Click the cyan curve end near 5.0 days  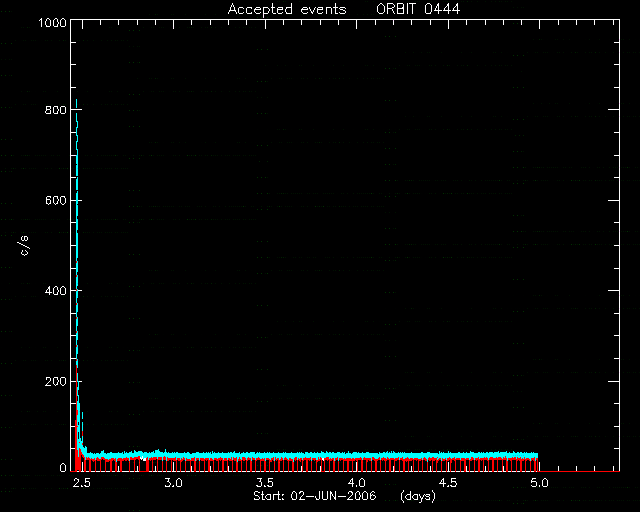click(537, 455)
